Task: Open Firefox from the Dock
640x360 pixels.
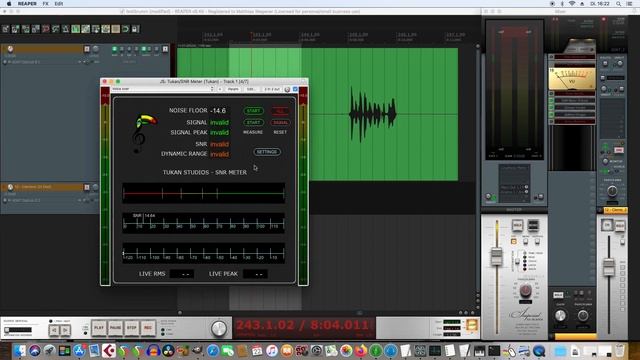Action: click(x=360, y=351)
